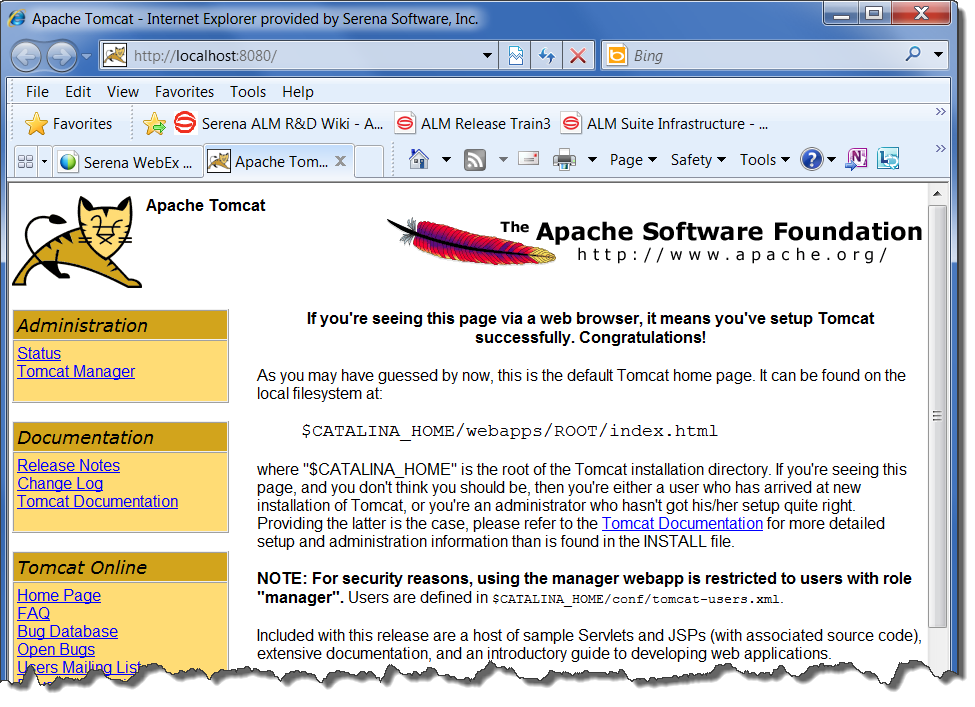Click the Quick Tabs grid icon
Screen dimensions: 975x707
[25, 162]
